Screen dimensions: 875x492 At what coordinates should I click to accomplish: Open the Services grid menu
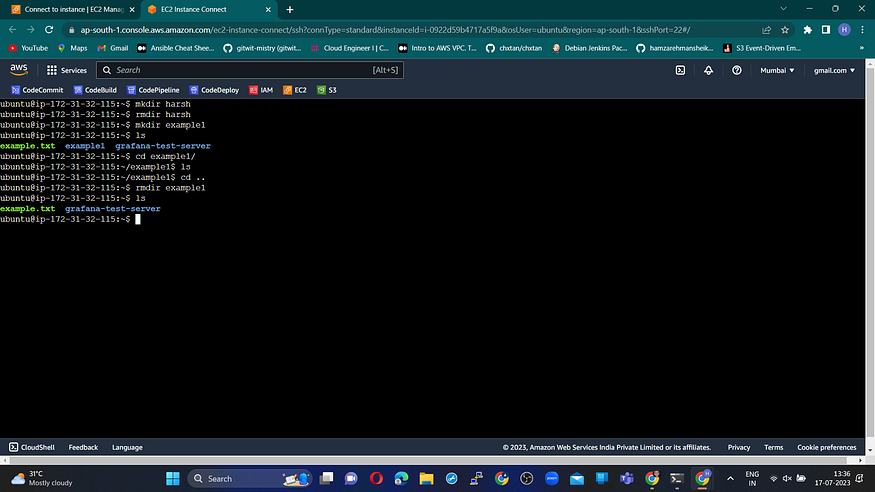pos(66,70)
